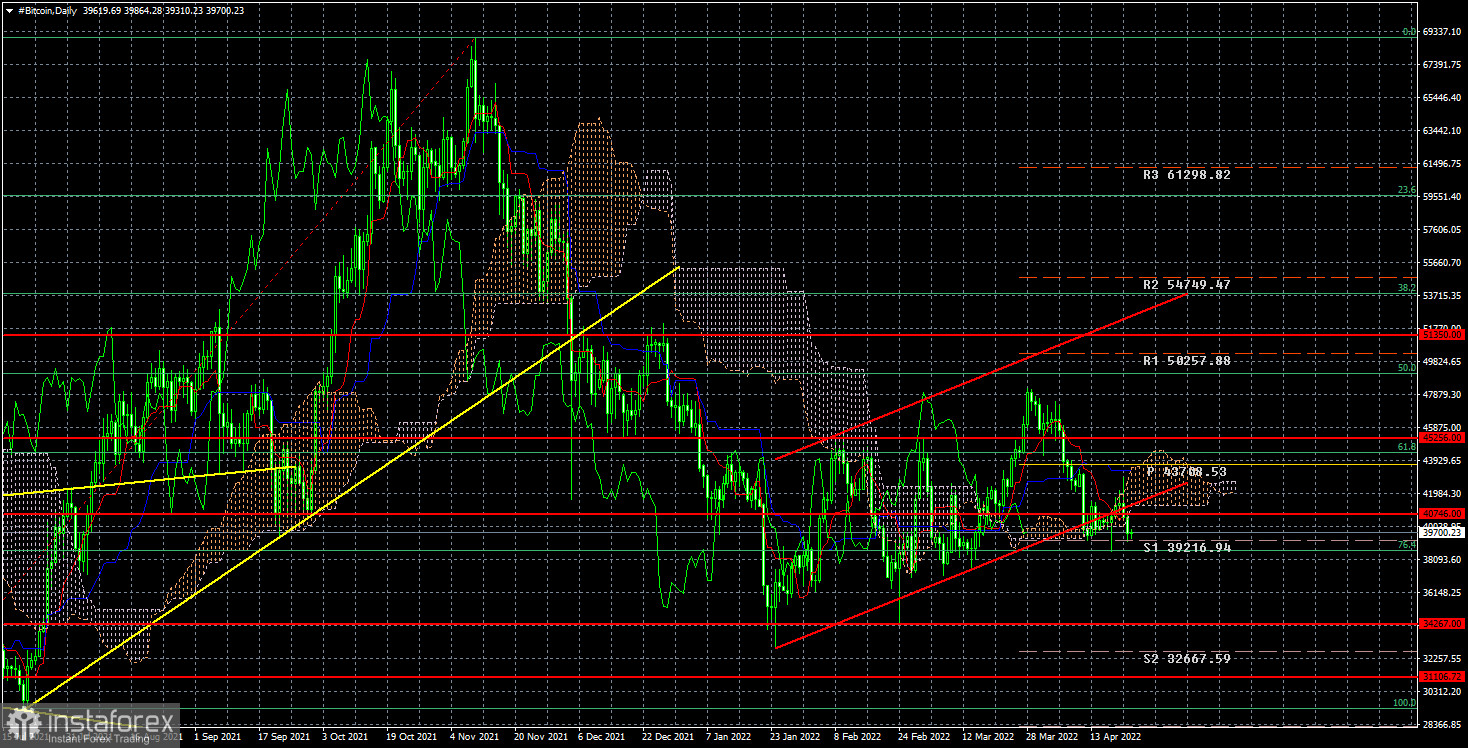Click the 55660.70 price axis label
The width and height of the screenshot is (1468, 748).
click(1442, 263)
